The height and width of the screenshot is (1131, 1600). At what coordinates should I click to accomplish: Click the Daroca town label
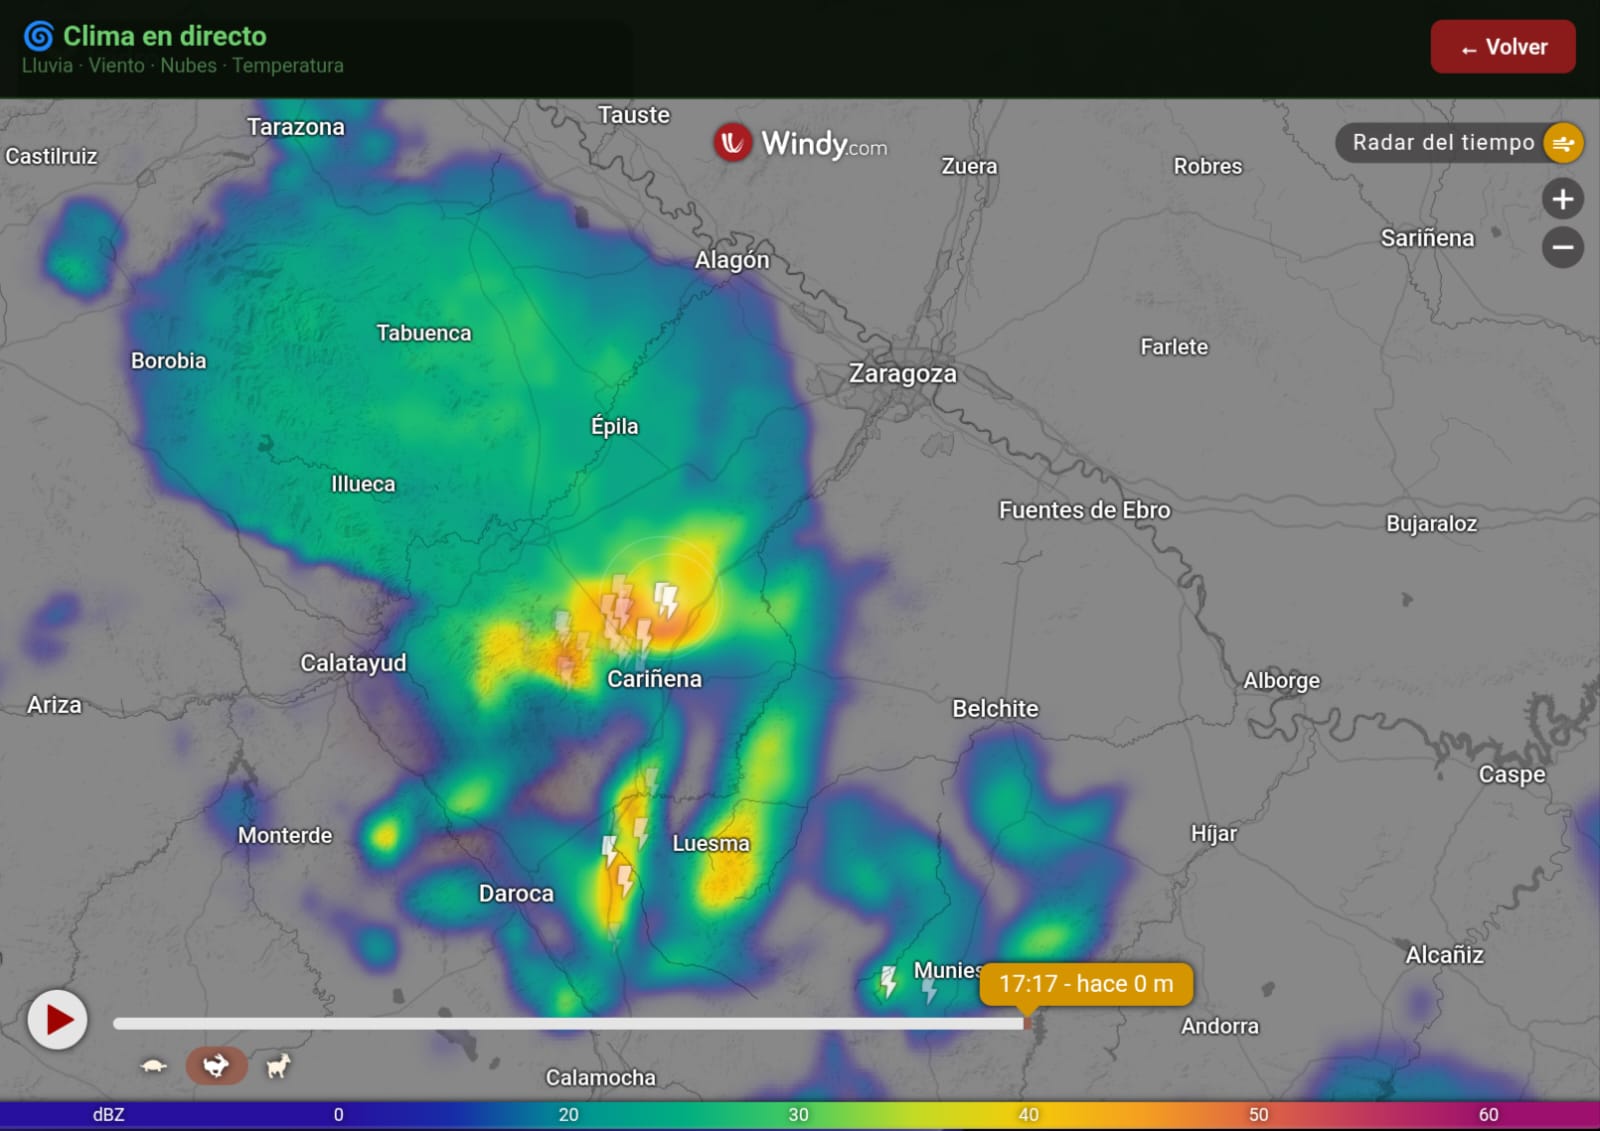point(516,894)
